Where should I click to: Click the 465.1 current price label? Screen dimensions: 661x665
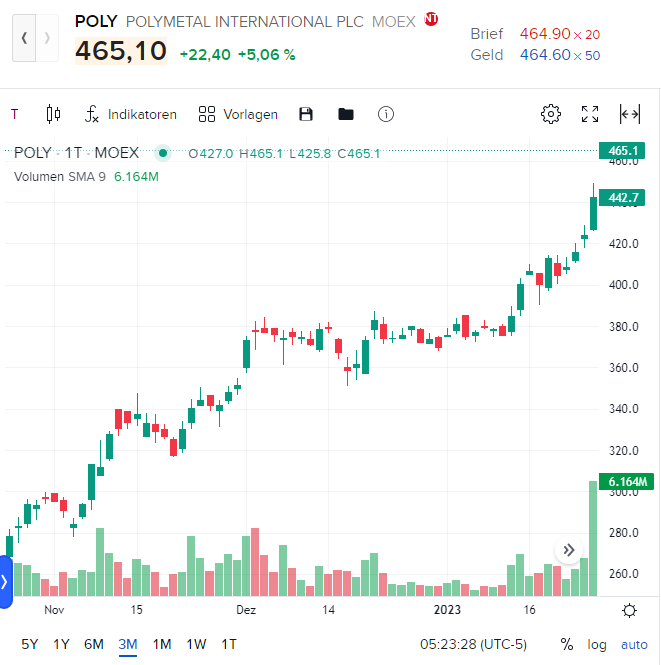[622, 151]
